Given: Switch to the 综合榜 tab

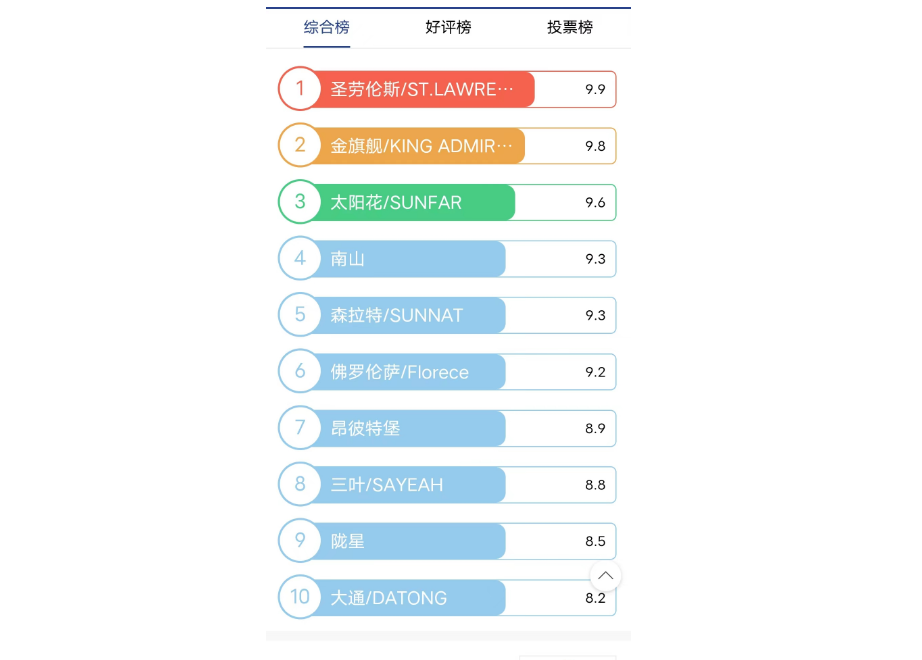Looking at the screenshot, I should [326, 27].
